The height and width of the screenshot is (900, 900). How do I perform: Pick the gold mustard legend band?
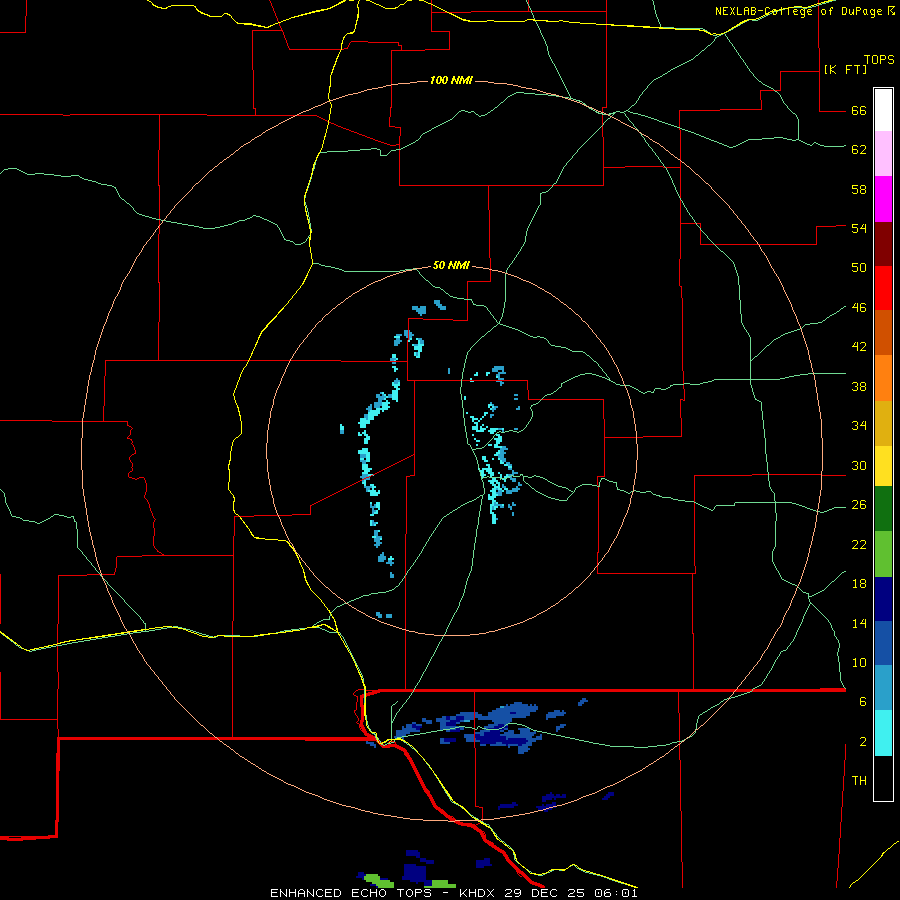(883, 423)
